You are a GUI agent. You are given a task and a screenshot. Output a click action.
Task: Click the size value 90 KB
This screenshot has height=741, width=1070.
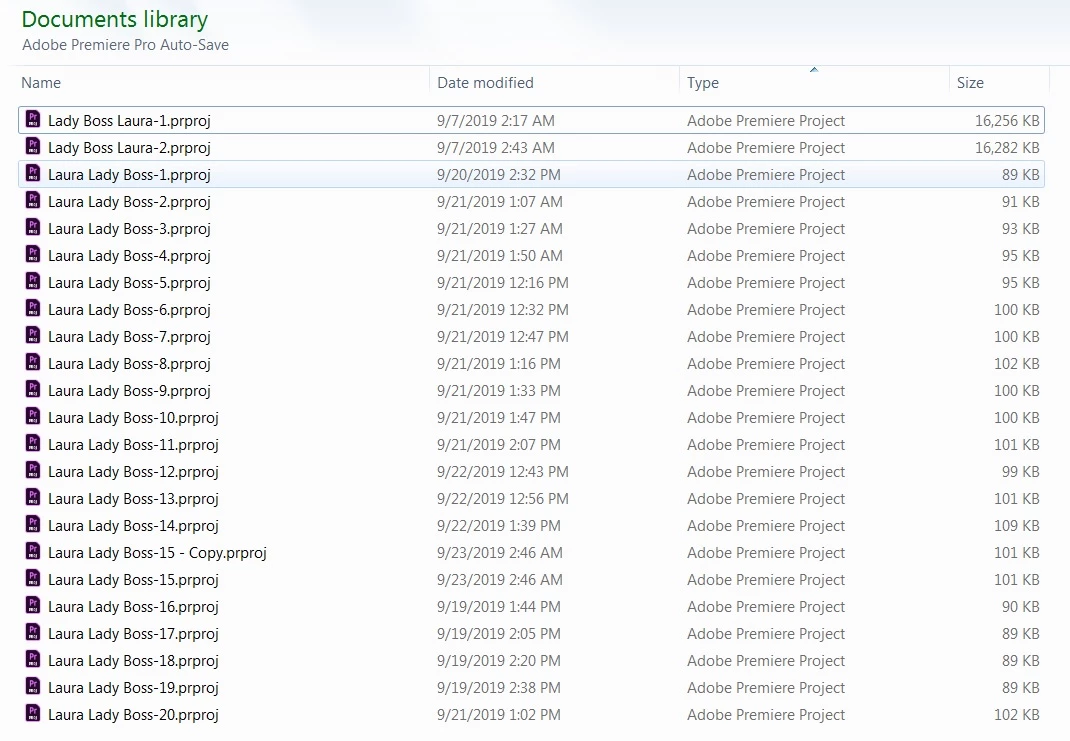pyautogui.click(x=1020, y=607)
